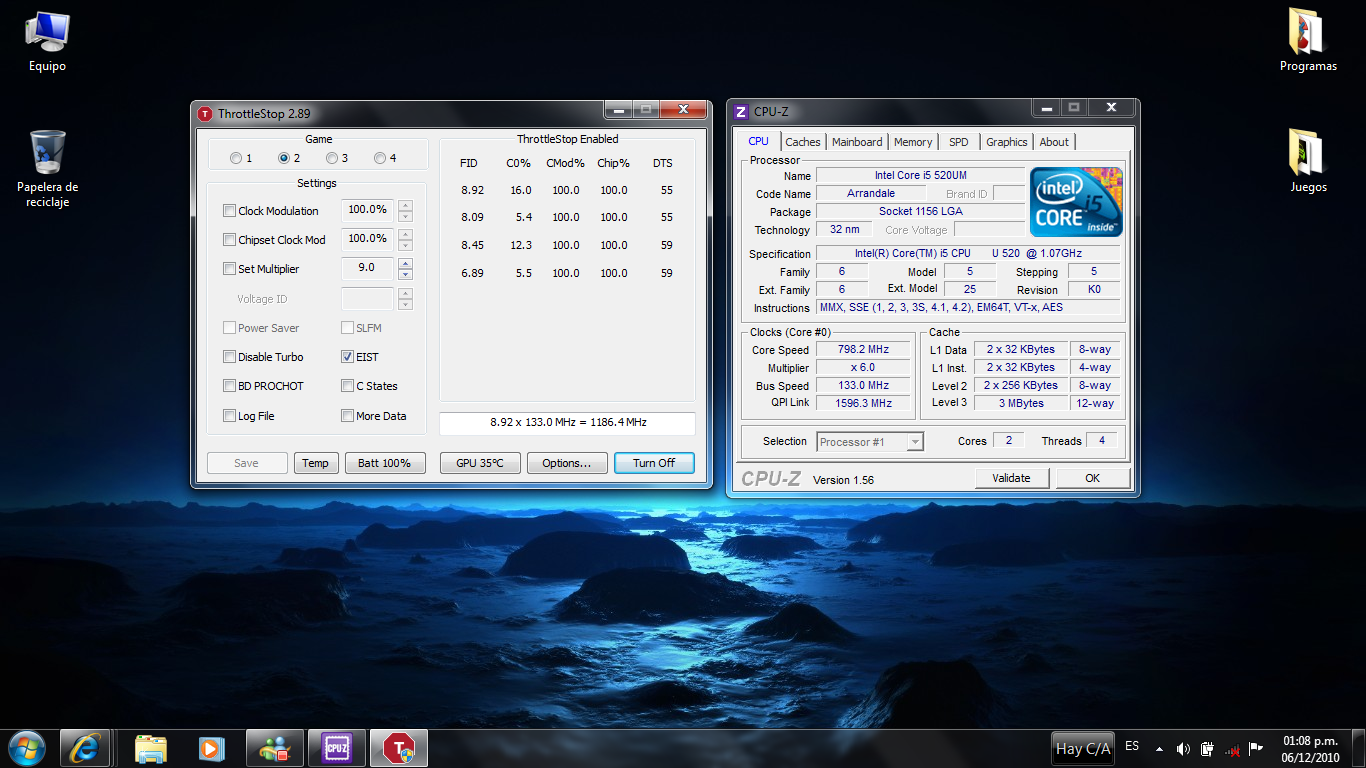Click the volume speaker tray icon

1183,748
